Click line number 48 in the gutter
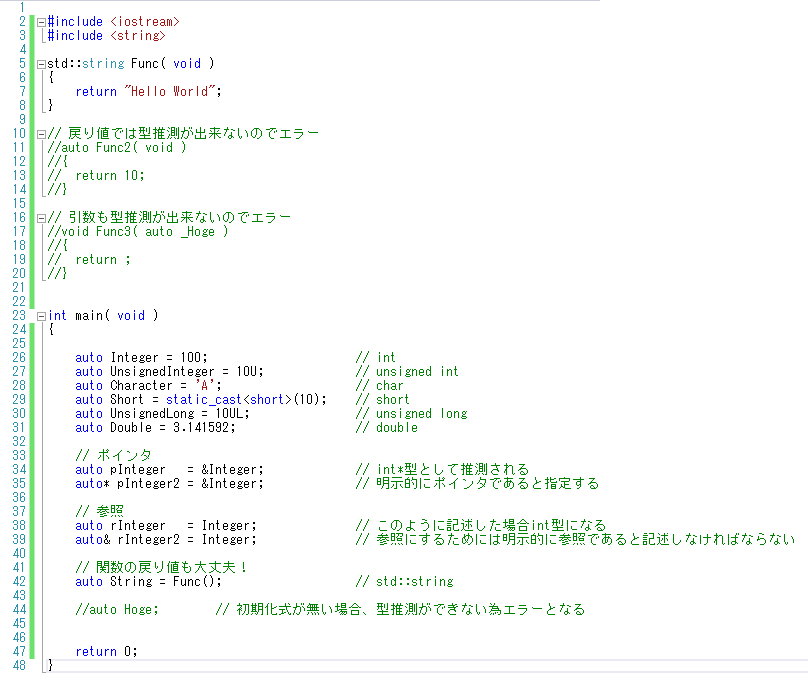Viewport: 808px width, 684px height. tap(19, 665)
